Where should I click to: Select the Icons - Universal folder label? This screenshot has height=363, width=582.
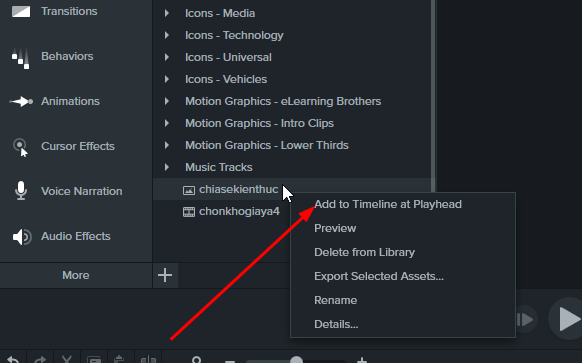[x=228, y=57]
